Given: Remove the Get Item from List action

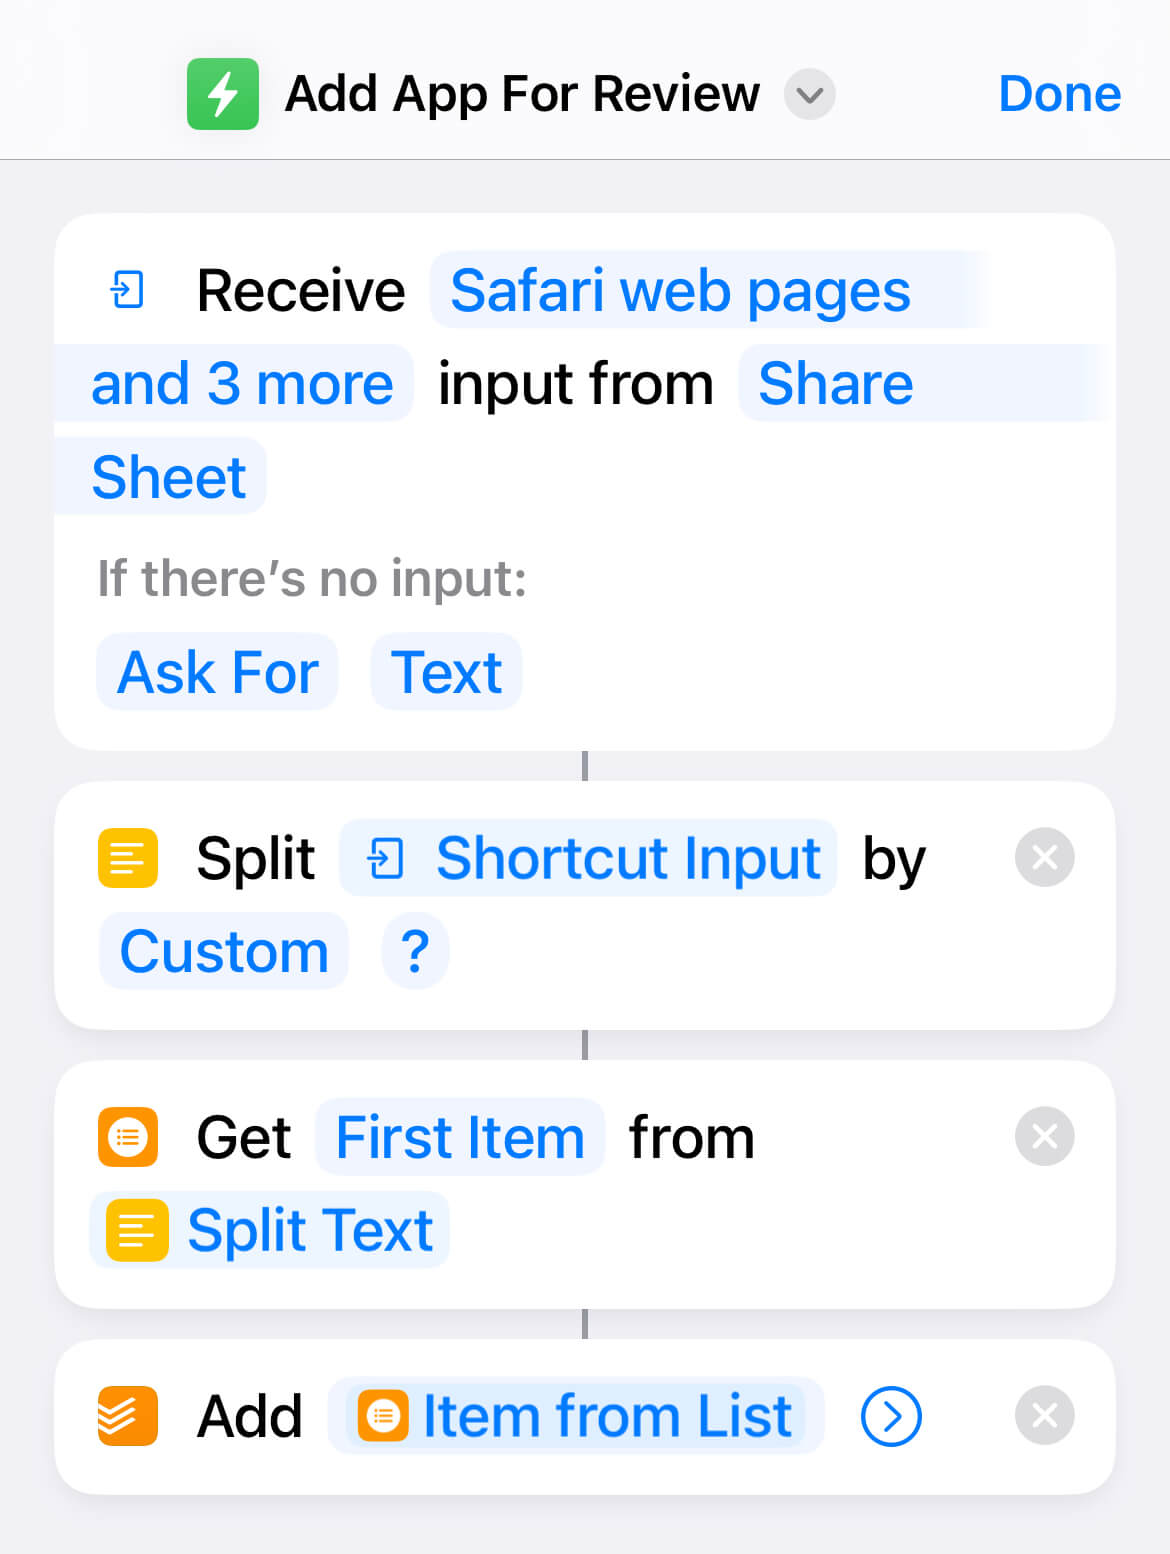Looking at the screenshot, I should point(1044,1137).
